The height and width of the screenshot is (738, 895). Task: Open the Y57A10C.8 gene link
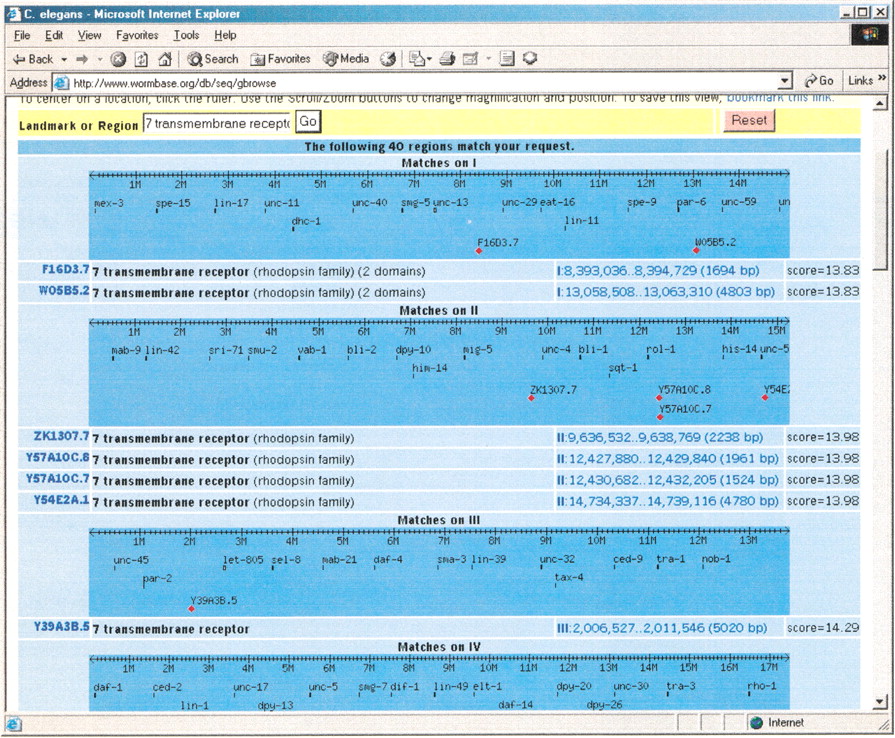click(58, 458)
